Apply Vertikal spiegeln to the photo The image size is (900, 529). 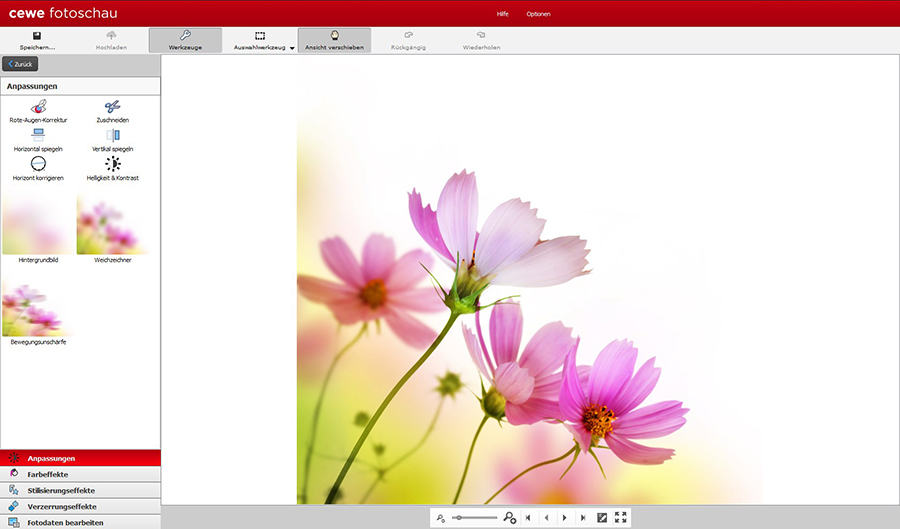(x=112, y=135)
